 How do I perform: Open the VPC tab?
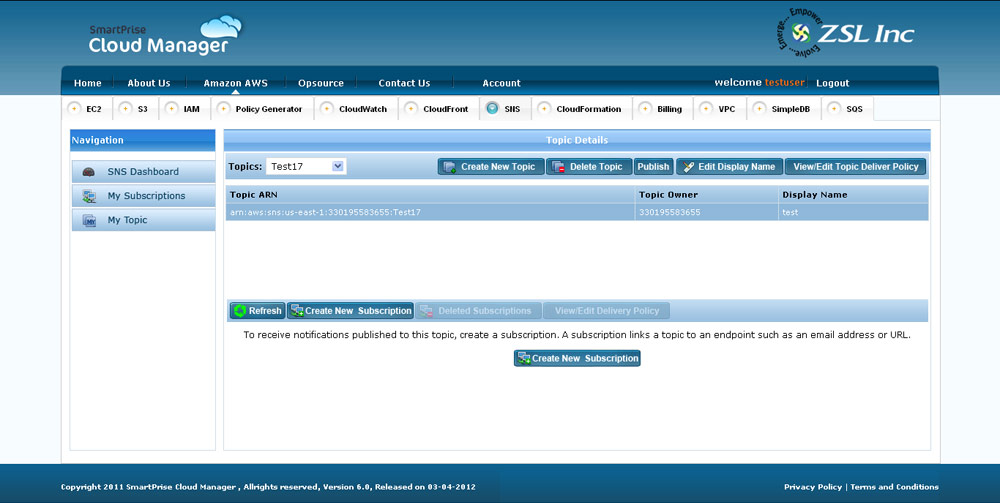coord(720,109)
